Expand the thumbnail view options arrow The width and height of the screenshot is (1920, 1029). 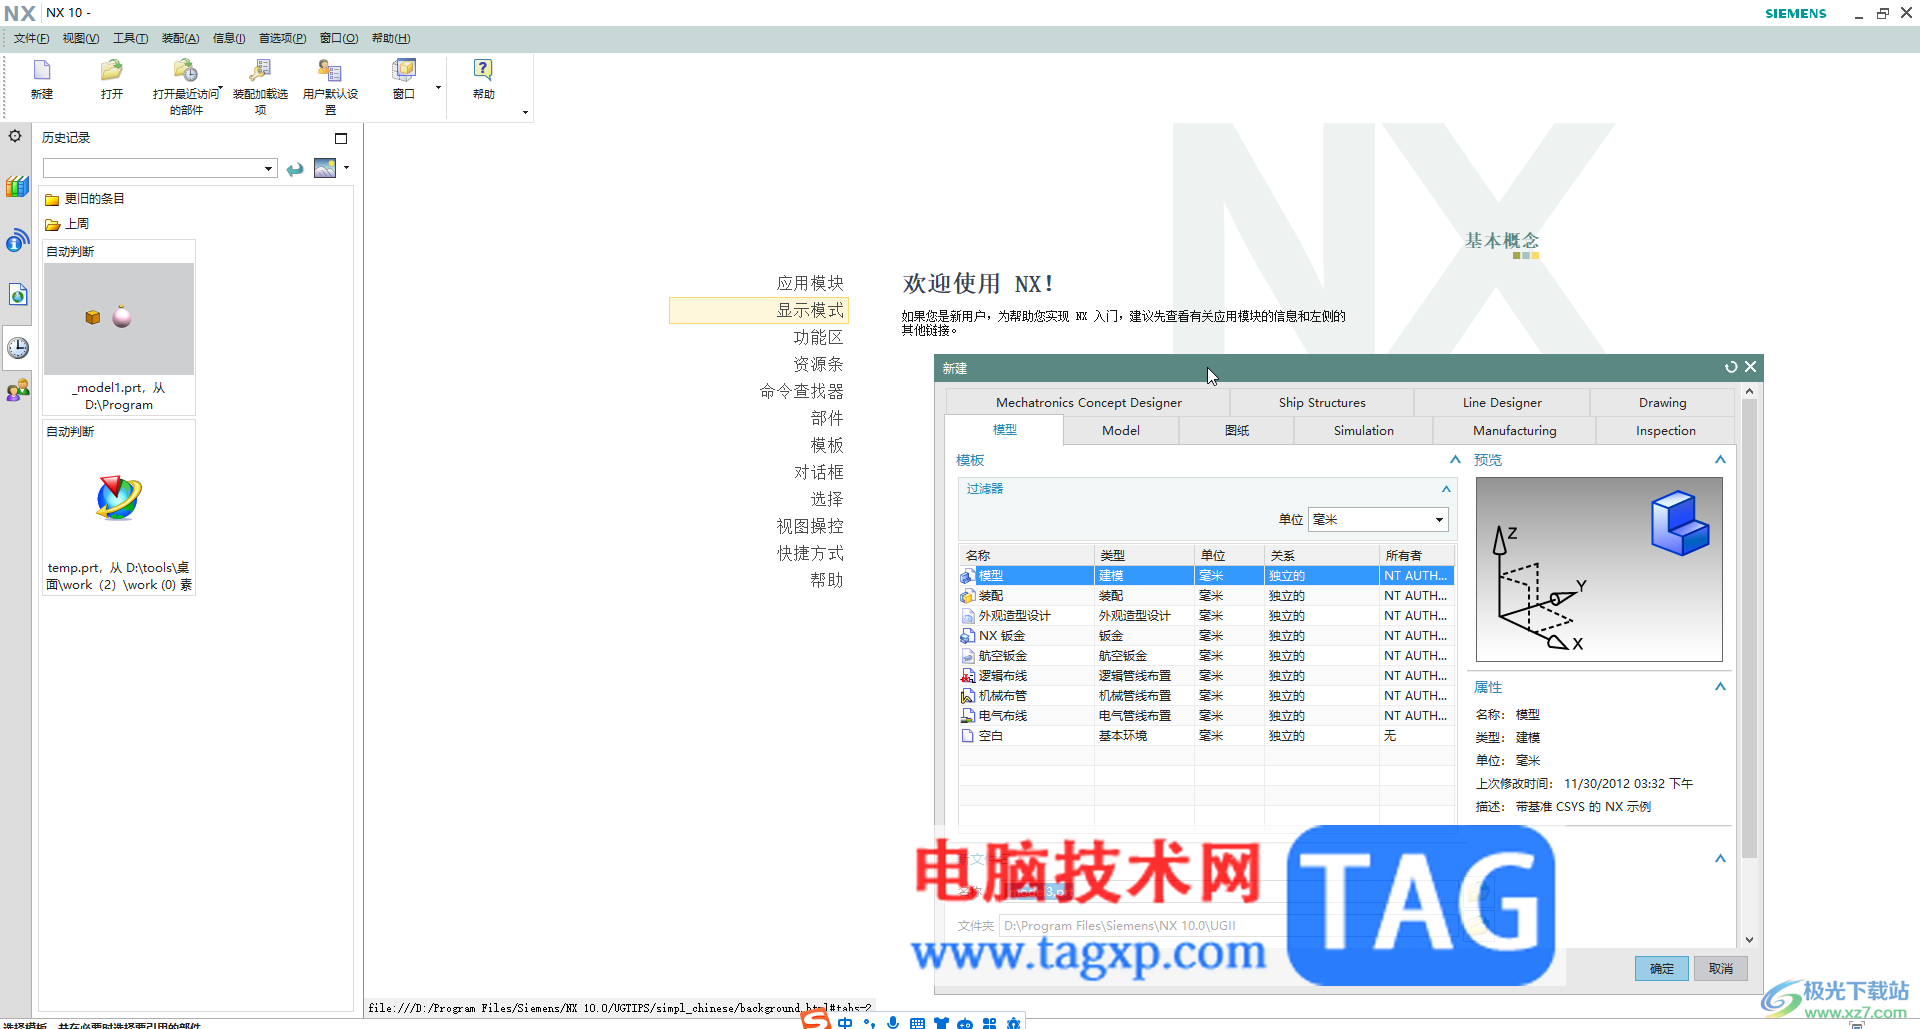(x=346, y=167)
